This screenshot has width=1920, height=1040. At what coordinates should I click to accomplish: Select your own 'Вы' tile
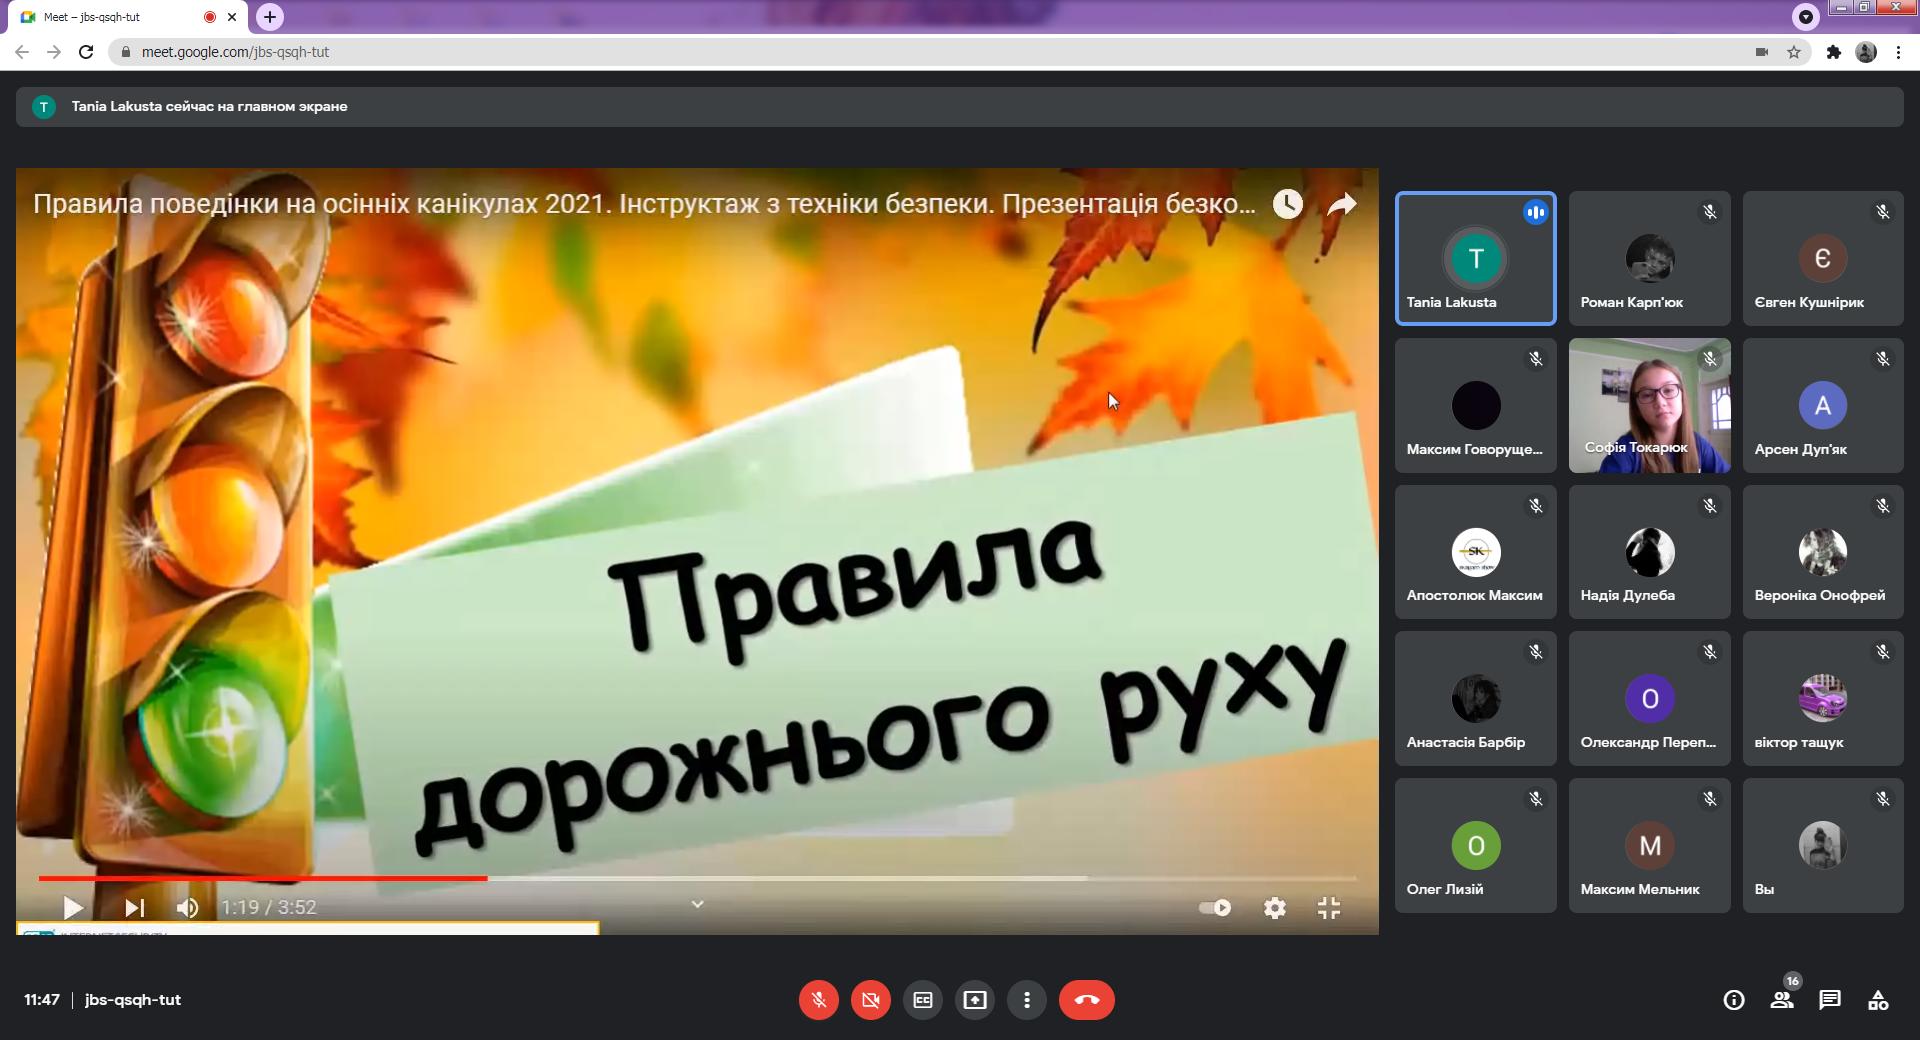[x=1823, y=845]
